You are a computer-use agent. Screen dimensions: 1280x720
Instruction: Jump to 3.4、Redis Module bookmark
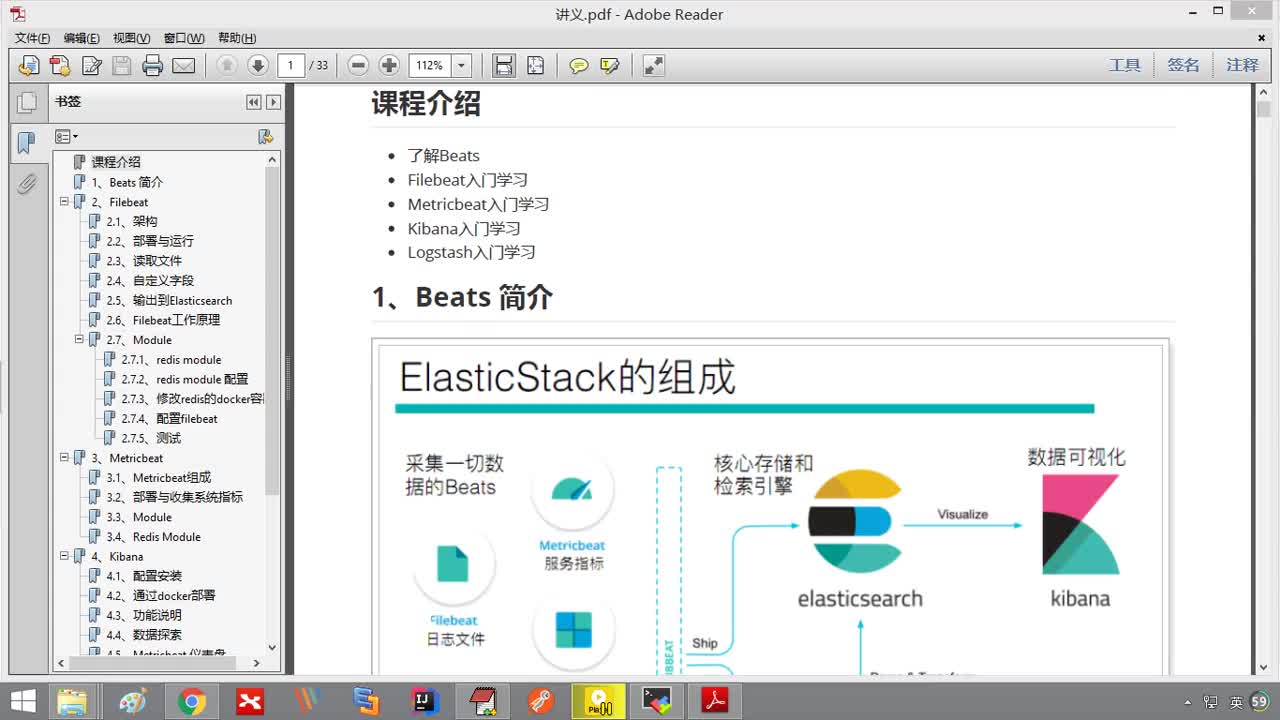[x=154, y=537]
